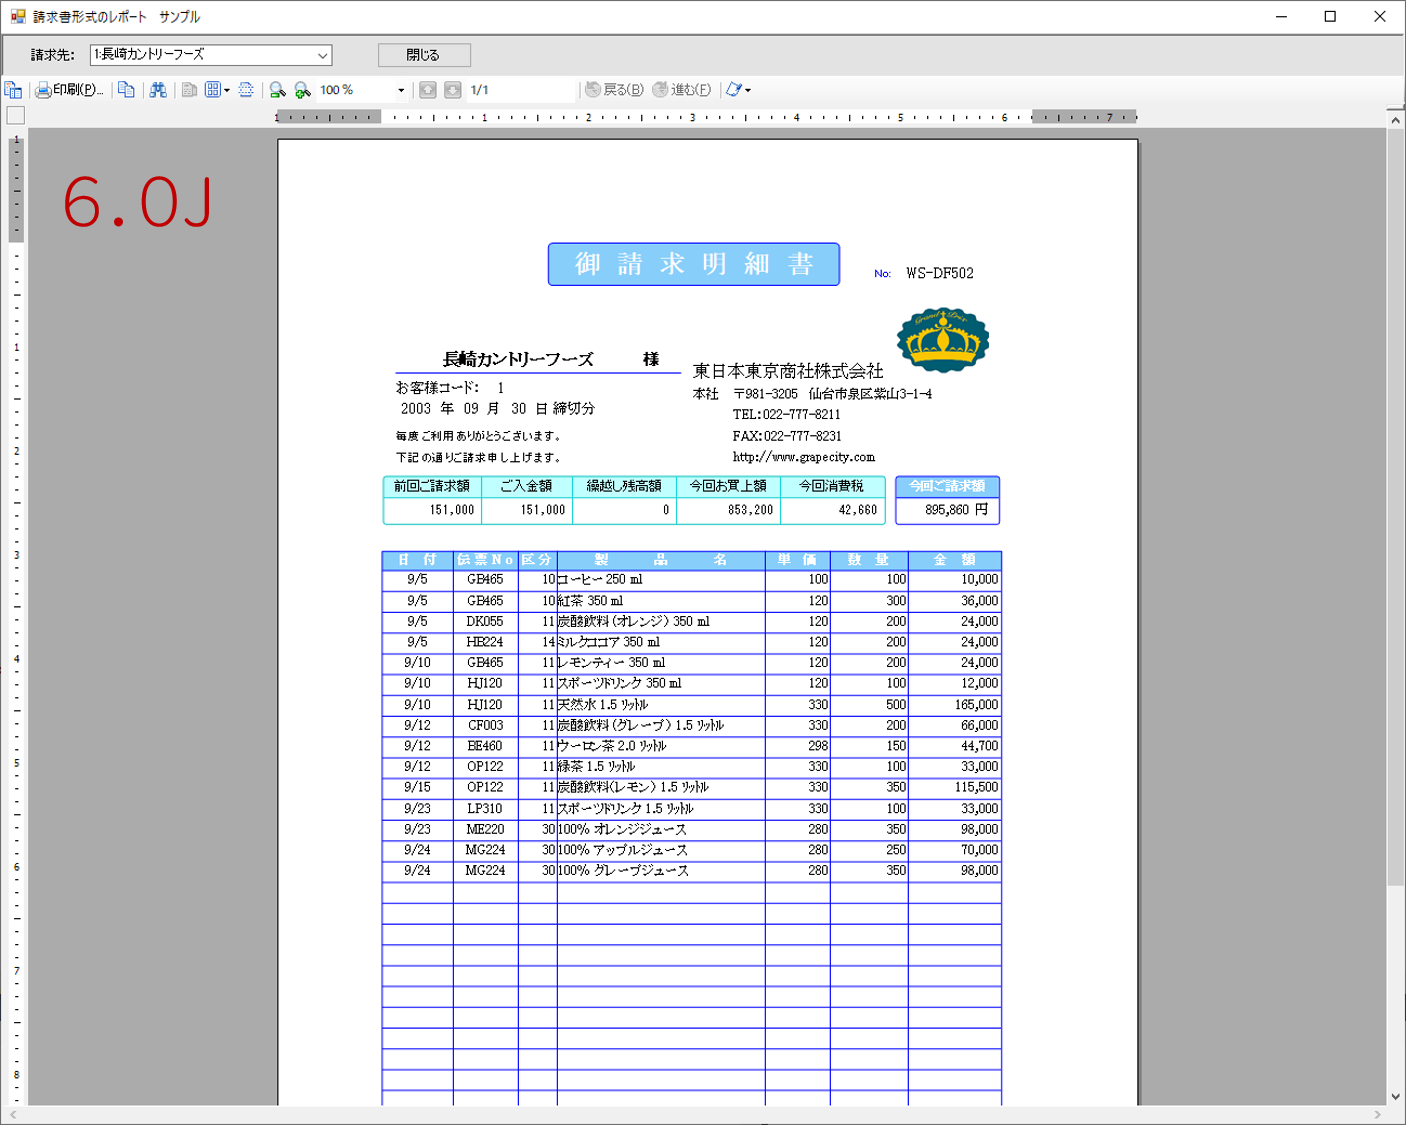Click 100% オレンジジュース product row
Screen dimensions: 1406x1125
click(x=691, y=830)
